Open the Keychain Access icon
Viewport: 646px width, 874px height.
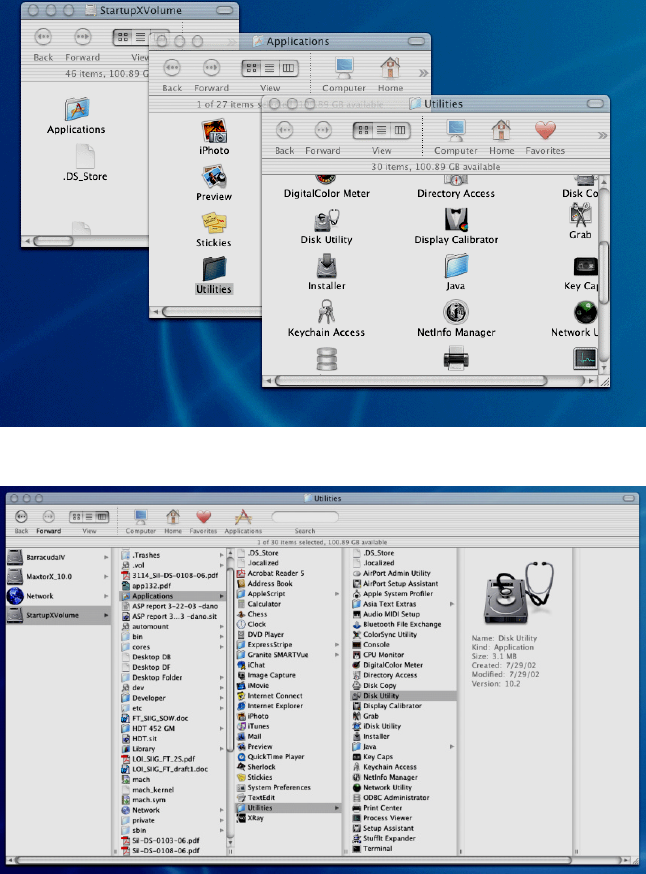(326, 311)
